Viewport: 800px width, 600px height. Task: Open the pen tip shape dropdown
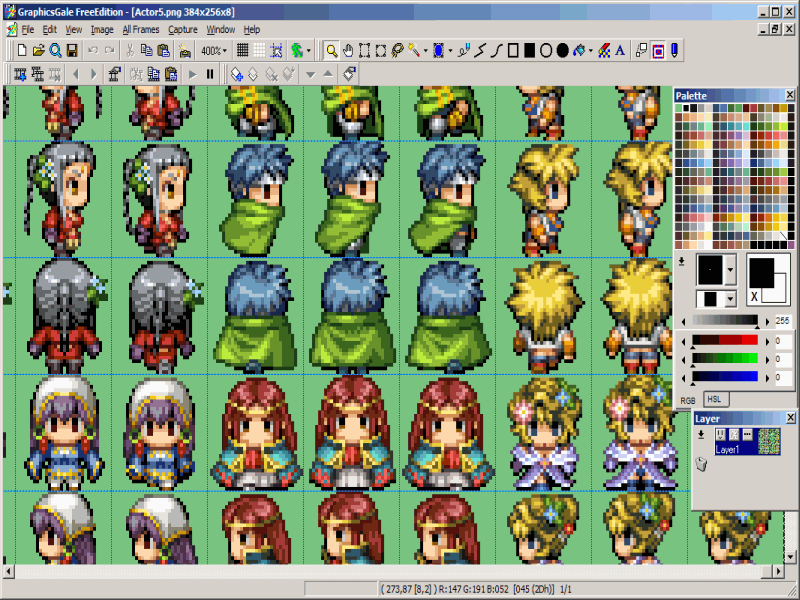tap(731, 269)
